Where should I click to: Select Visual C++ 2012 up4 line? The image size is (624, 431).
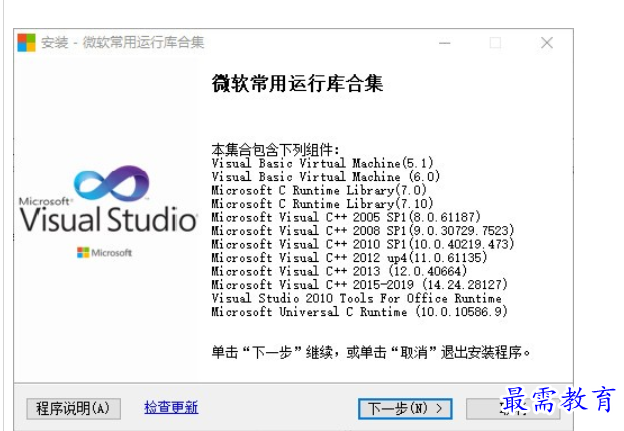point(349,258)
